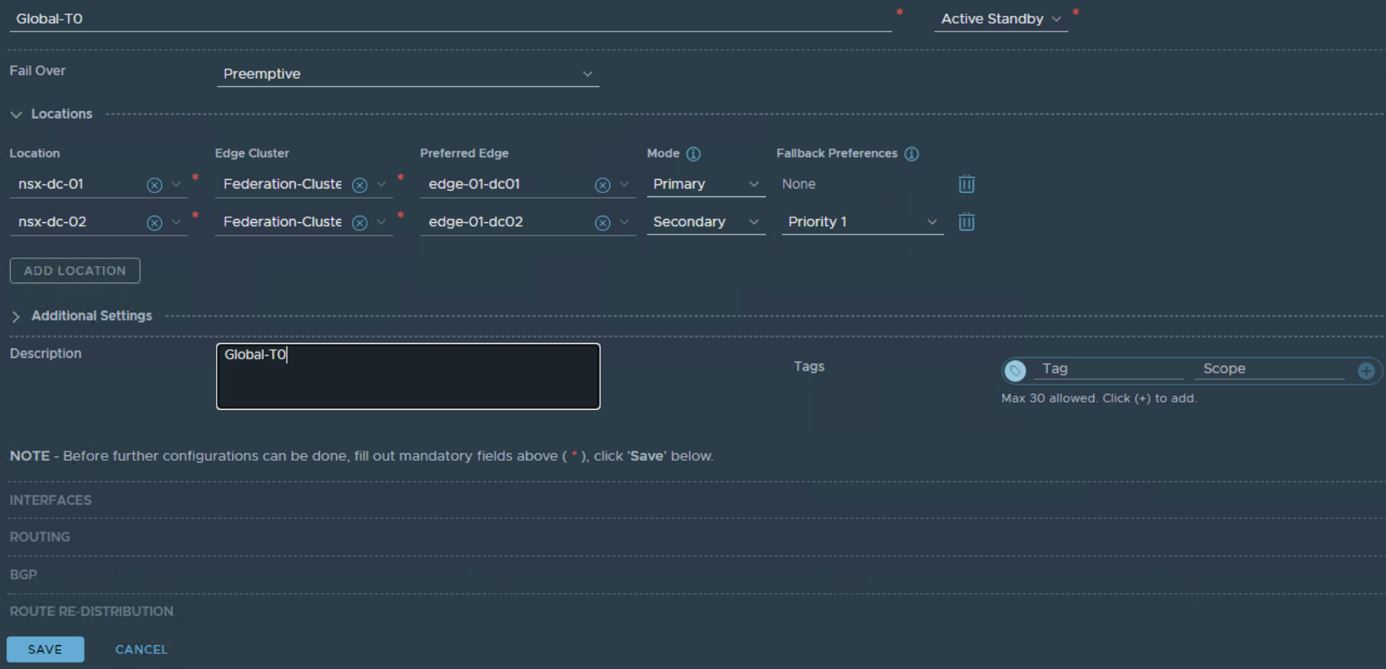The height and width of the screenshot is (669, 1386).
Task: Click the Global-T0 name field
Action: (450, 19)
